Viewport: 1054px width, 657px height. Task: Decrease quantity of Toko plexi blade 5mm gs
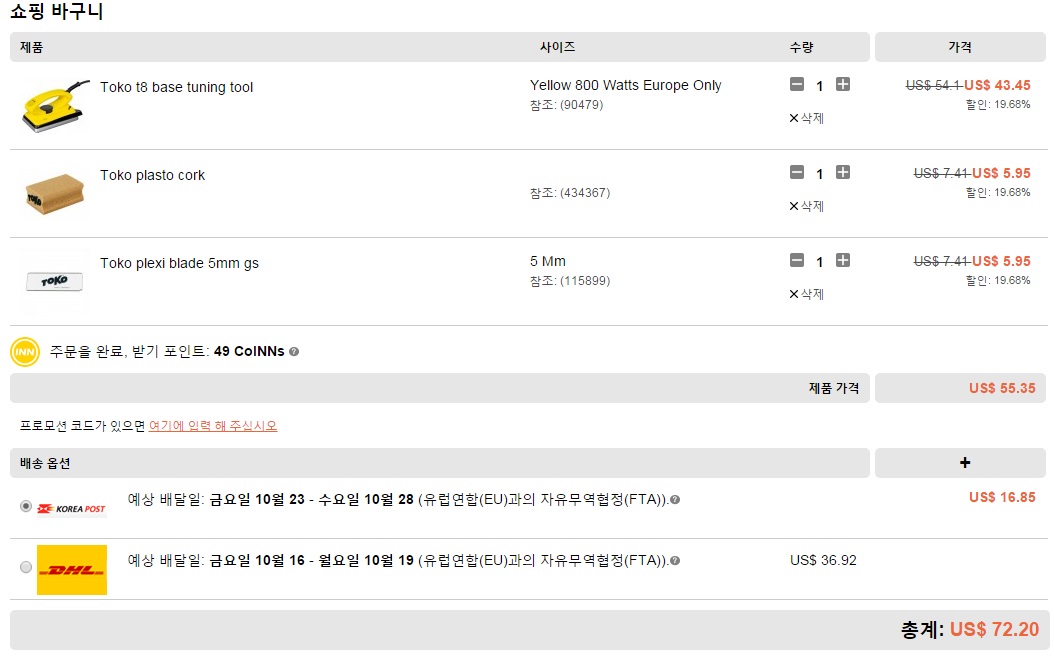point(797,261)
